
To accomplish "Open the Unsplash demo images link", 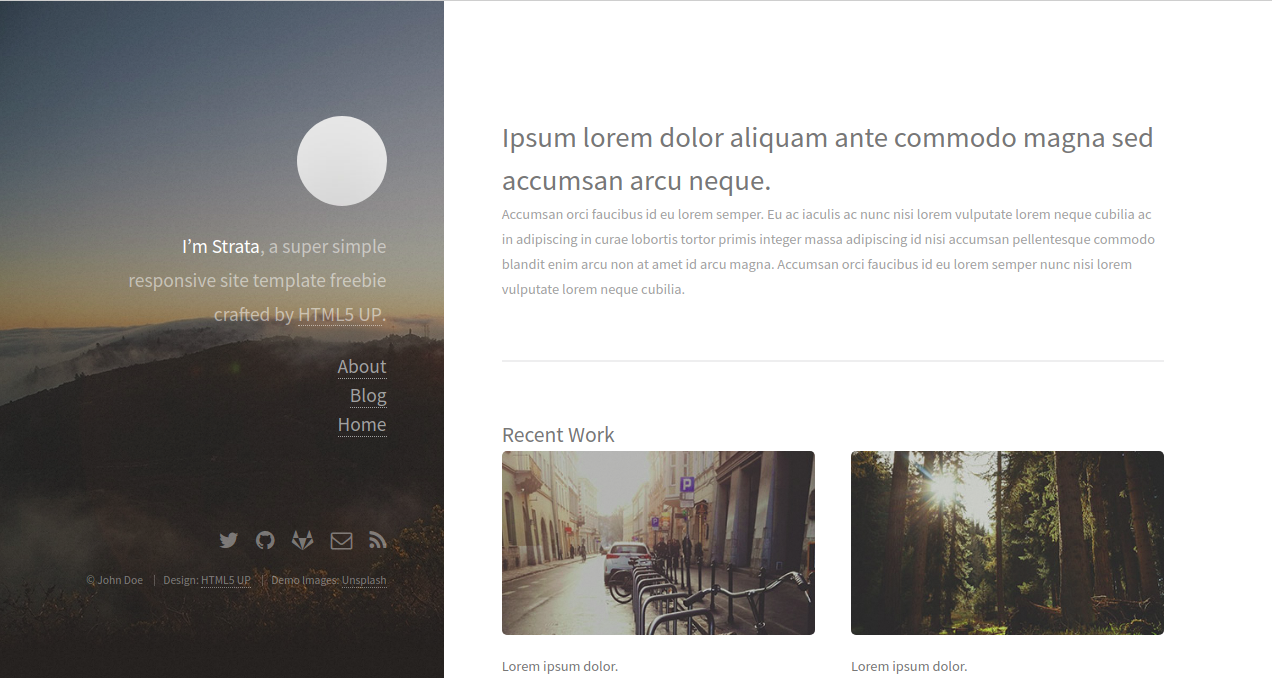I will 364,580.
